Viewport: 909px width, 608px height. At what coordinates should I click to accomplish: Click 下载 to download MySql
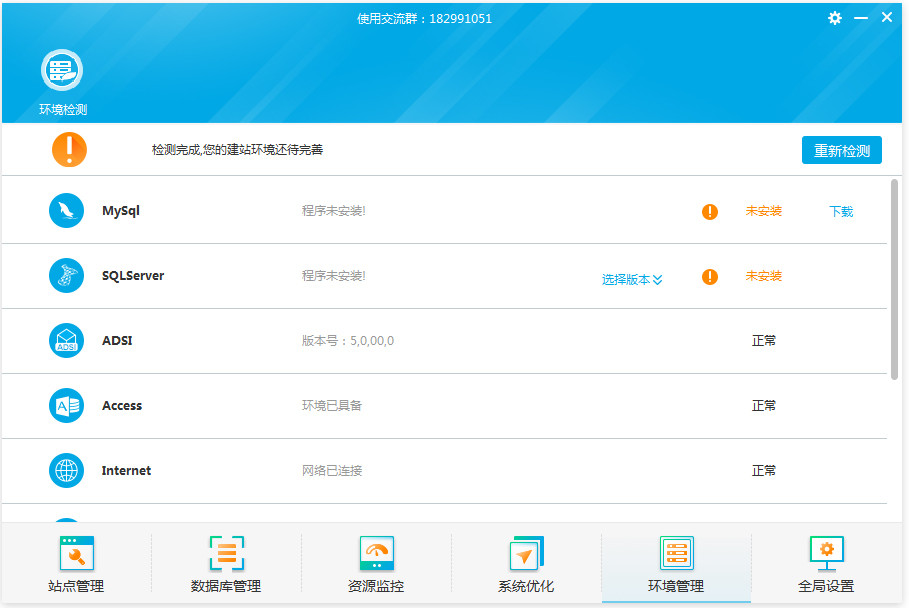(x=840, y=211)
